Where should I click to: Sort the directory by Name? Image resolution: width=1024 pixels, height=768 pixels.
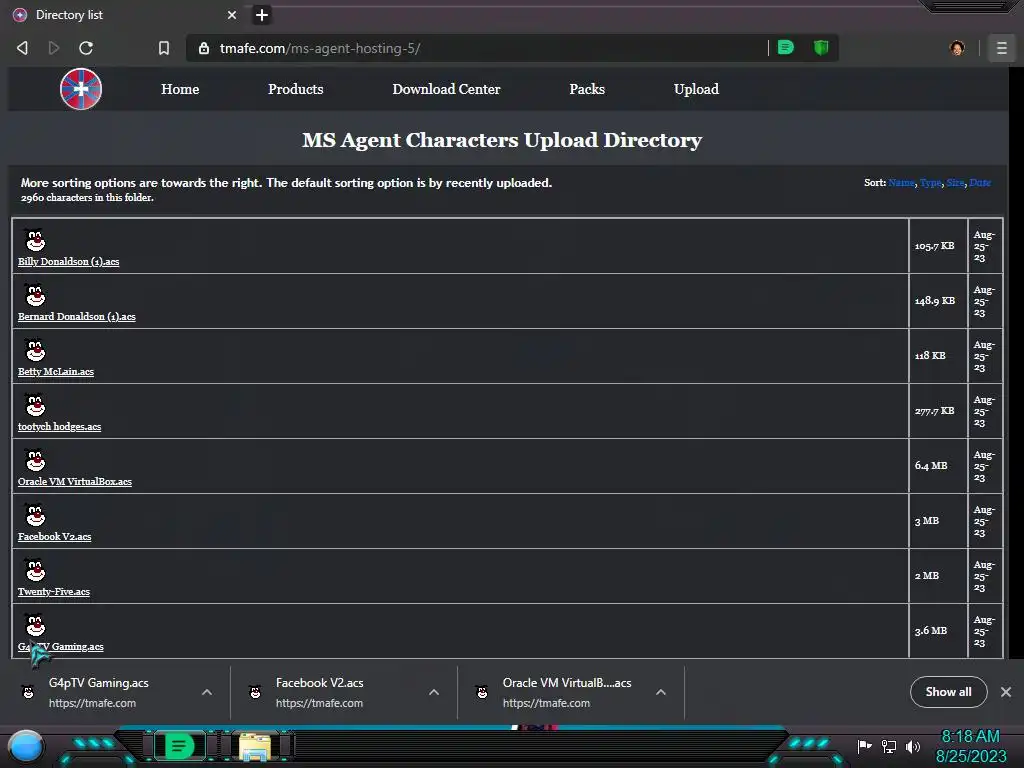pos(901,183)
